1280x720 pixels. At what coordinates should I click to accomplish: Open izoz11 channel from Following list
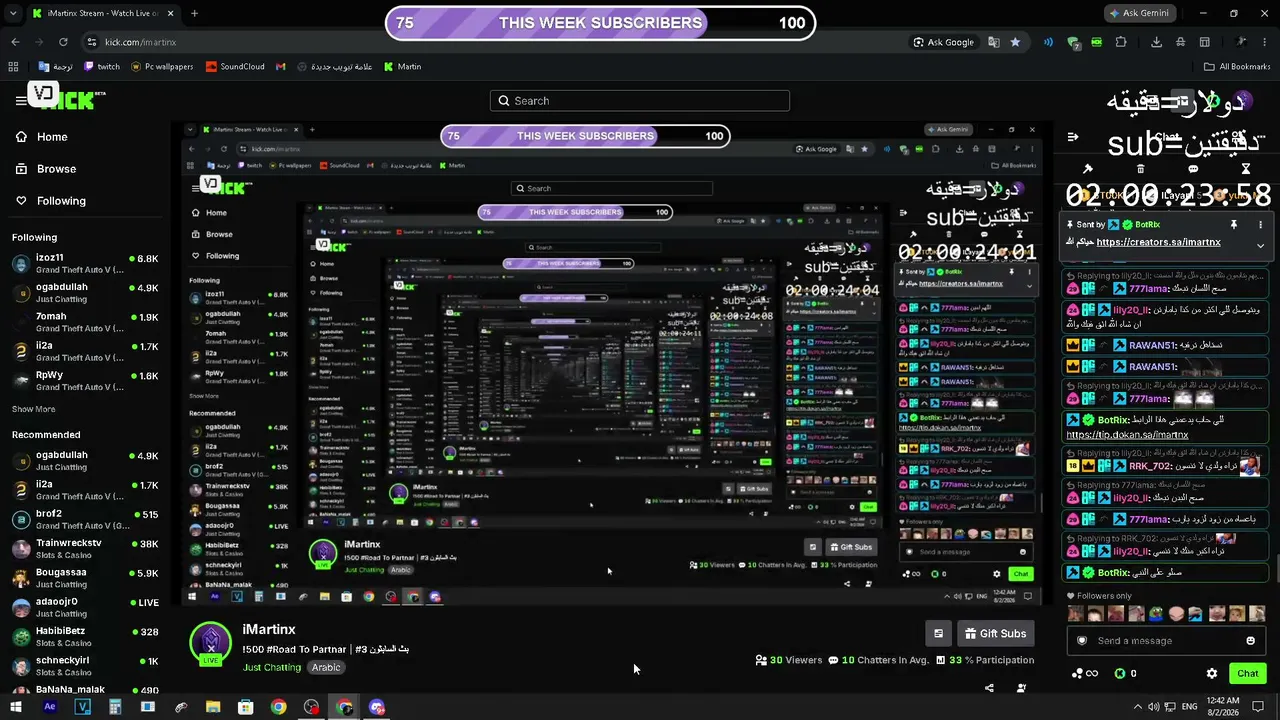85,264
